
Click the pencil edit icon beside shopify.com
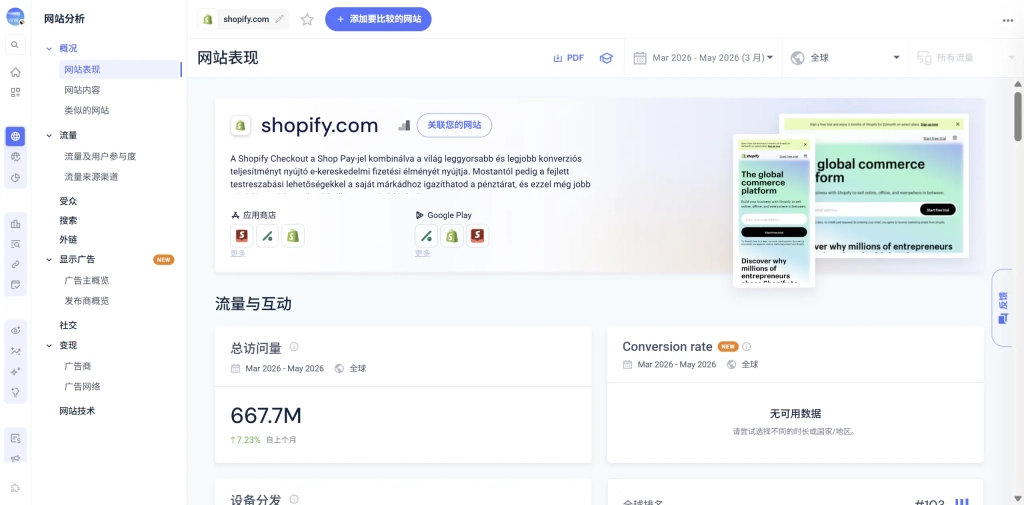[x=280, y=19]
